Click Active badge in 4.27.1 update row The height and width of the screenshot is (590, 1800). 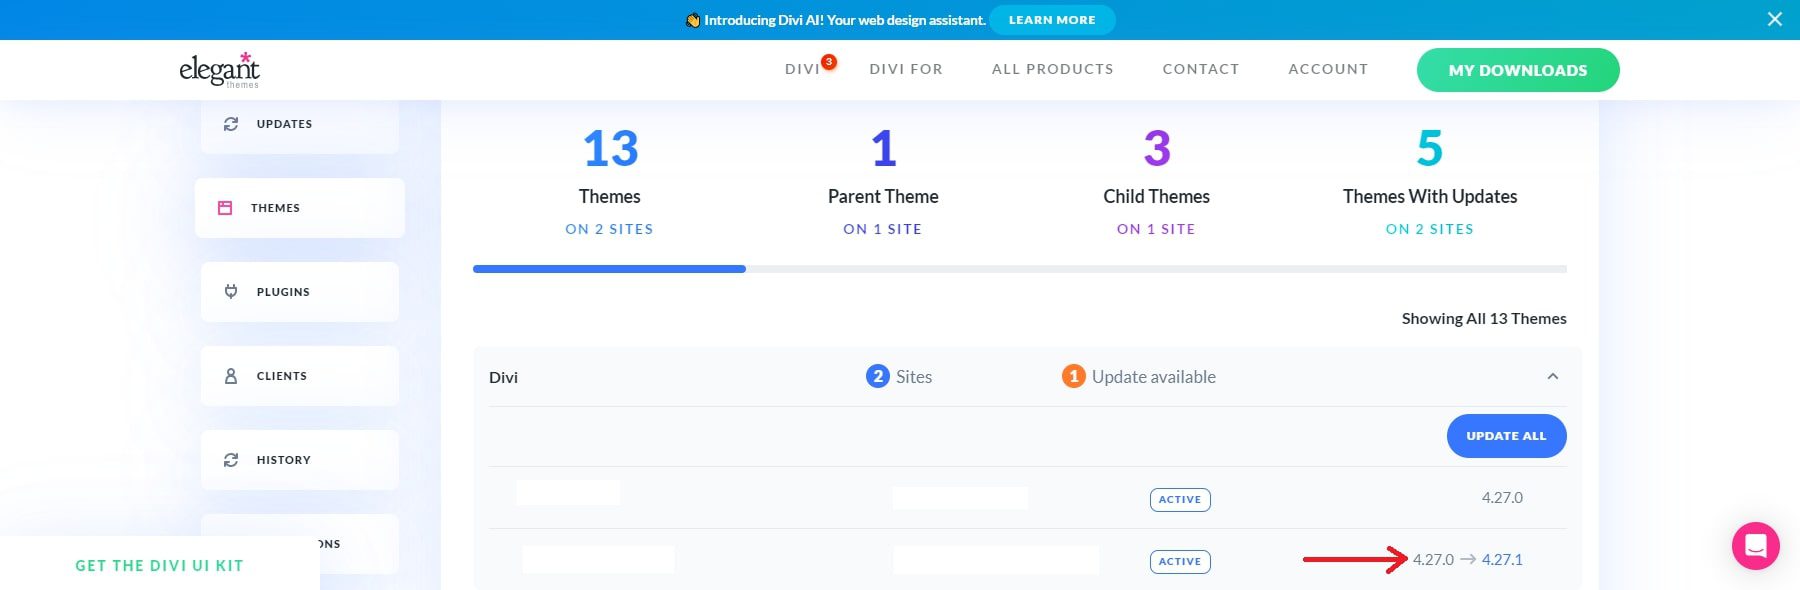[x=1180, y=562]
